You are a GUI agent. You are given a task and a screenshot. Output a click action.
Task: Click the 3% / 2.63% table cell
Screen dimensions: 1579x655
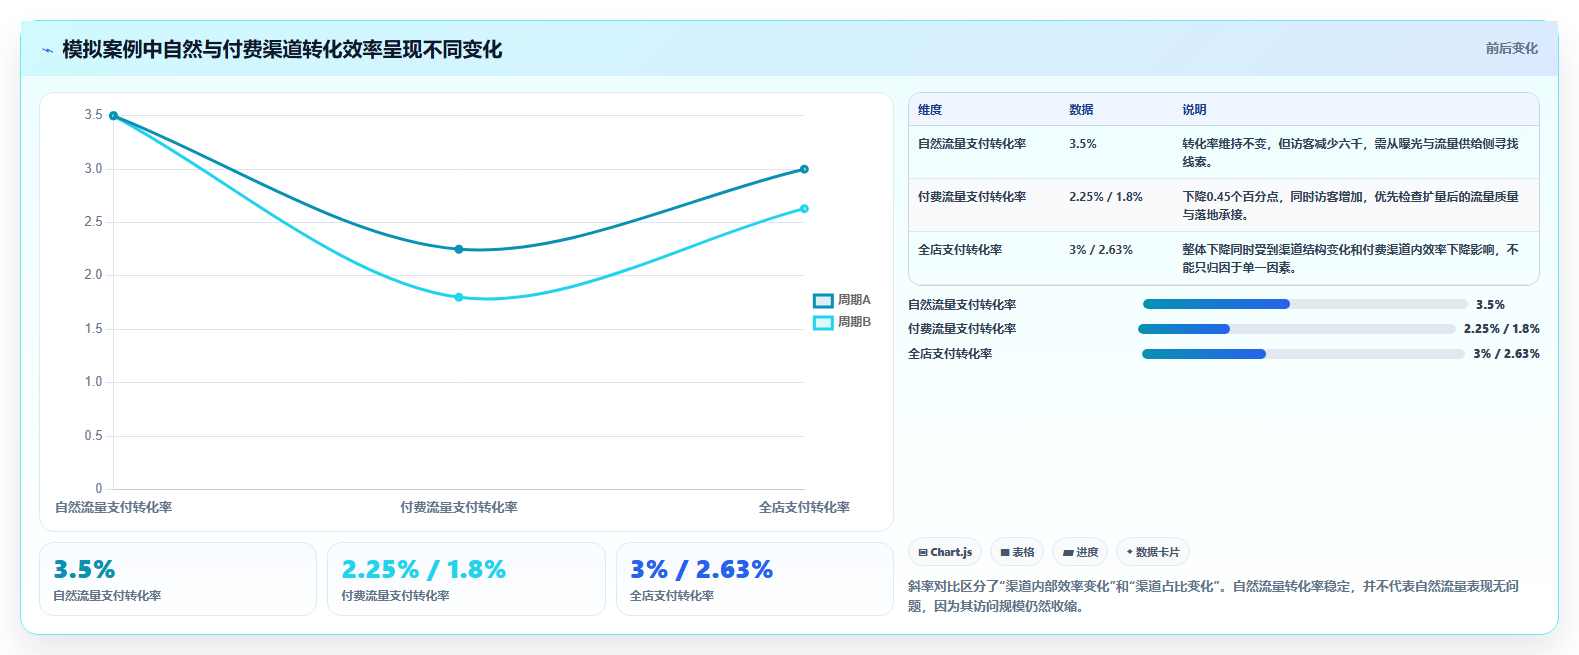(1101, 250)
